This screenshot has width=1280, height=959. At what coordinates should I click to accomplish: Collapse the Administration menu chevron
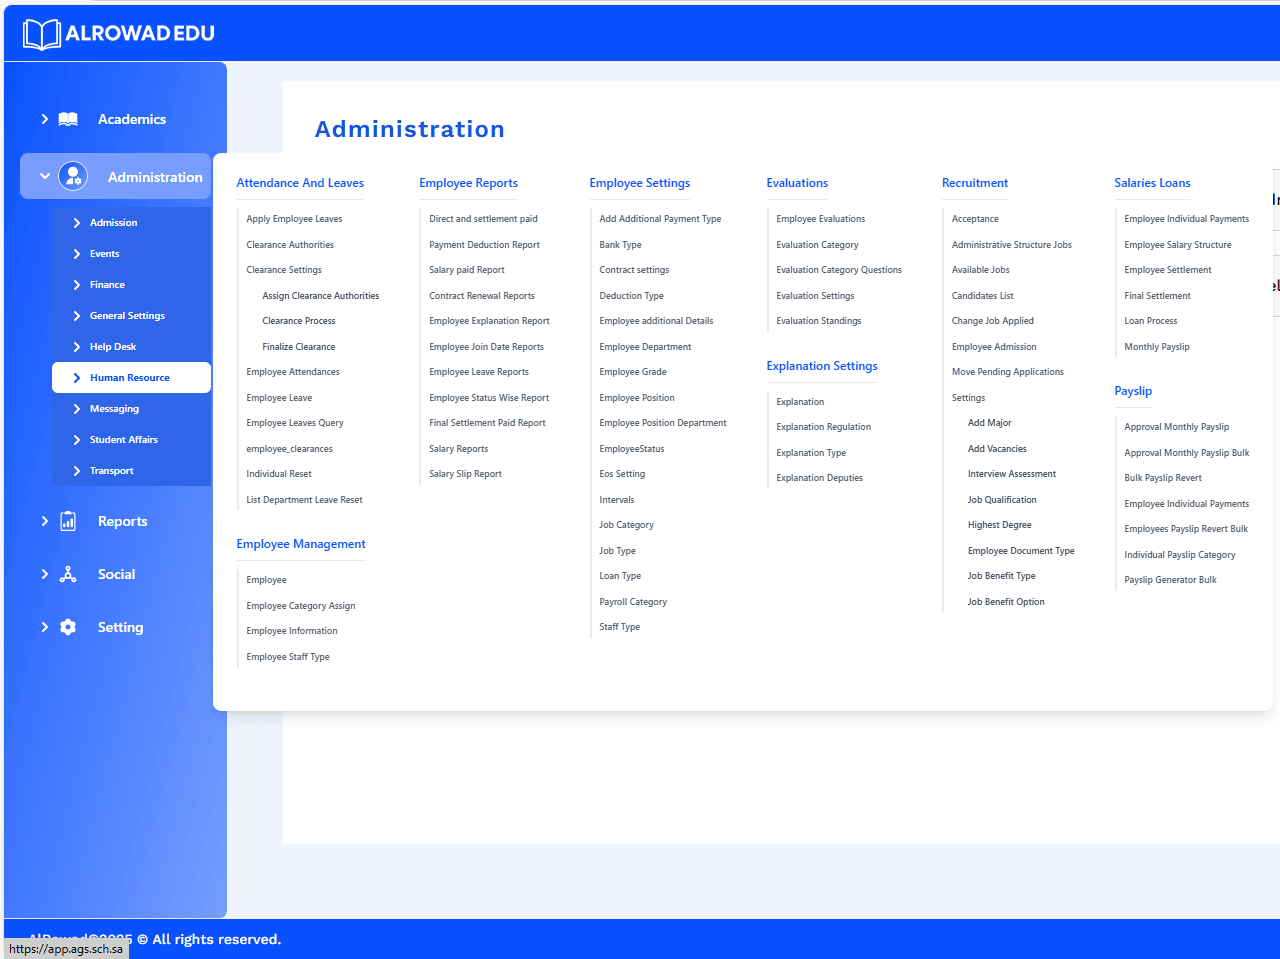click(44, 176)
